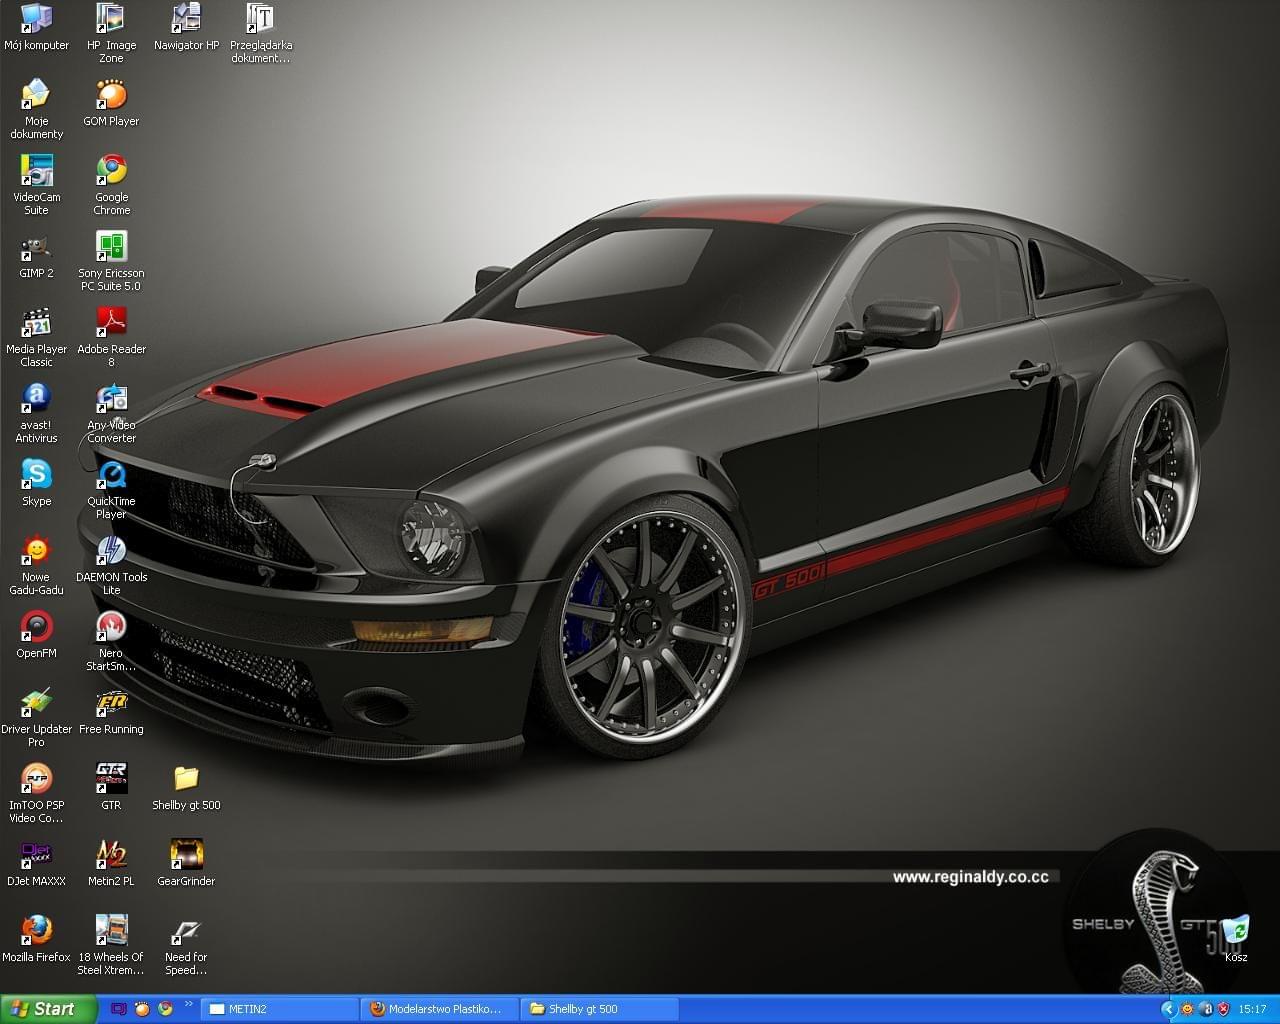Open the Start menu
Image resolution: width=1280 pixels, height=1024 pixels.
[48, 1009]
